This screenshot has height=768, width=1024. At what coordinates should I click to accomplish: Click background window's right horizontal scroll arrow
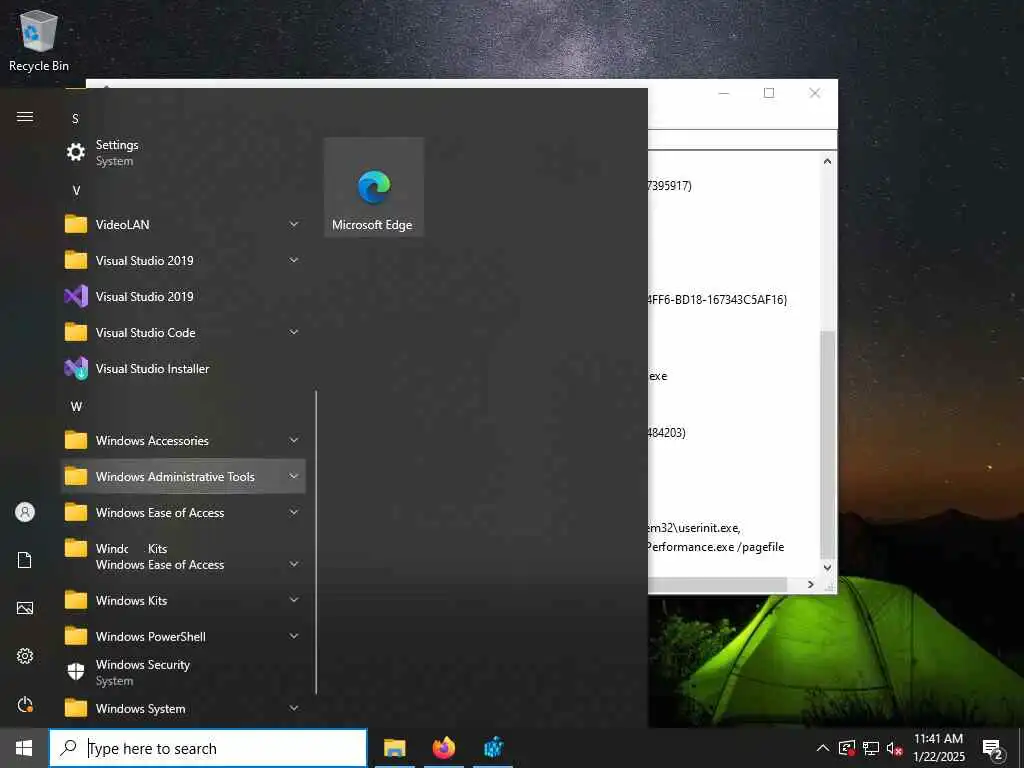click(810, 584)
